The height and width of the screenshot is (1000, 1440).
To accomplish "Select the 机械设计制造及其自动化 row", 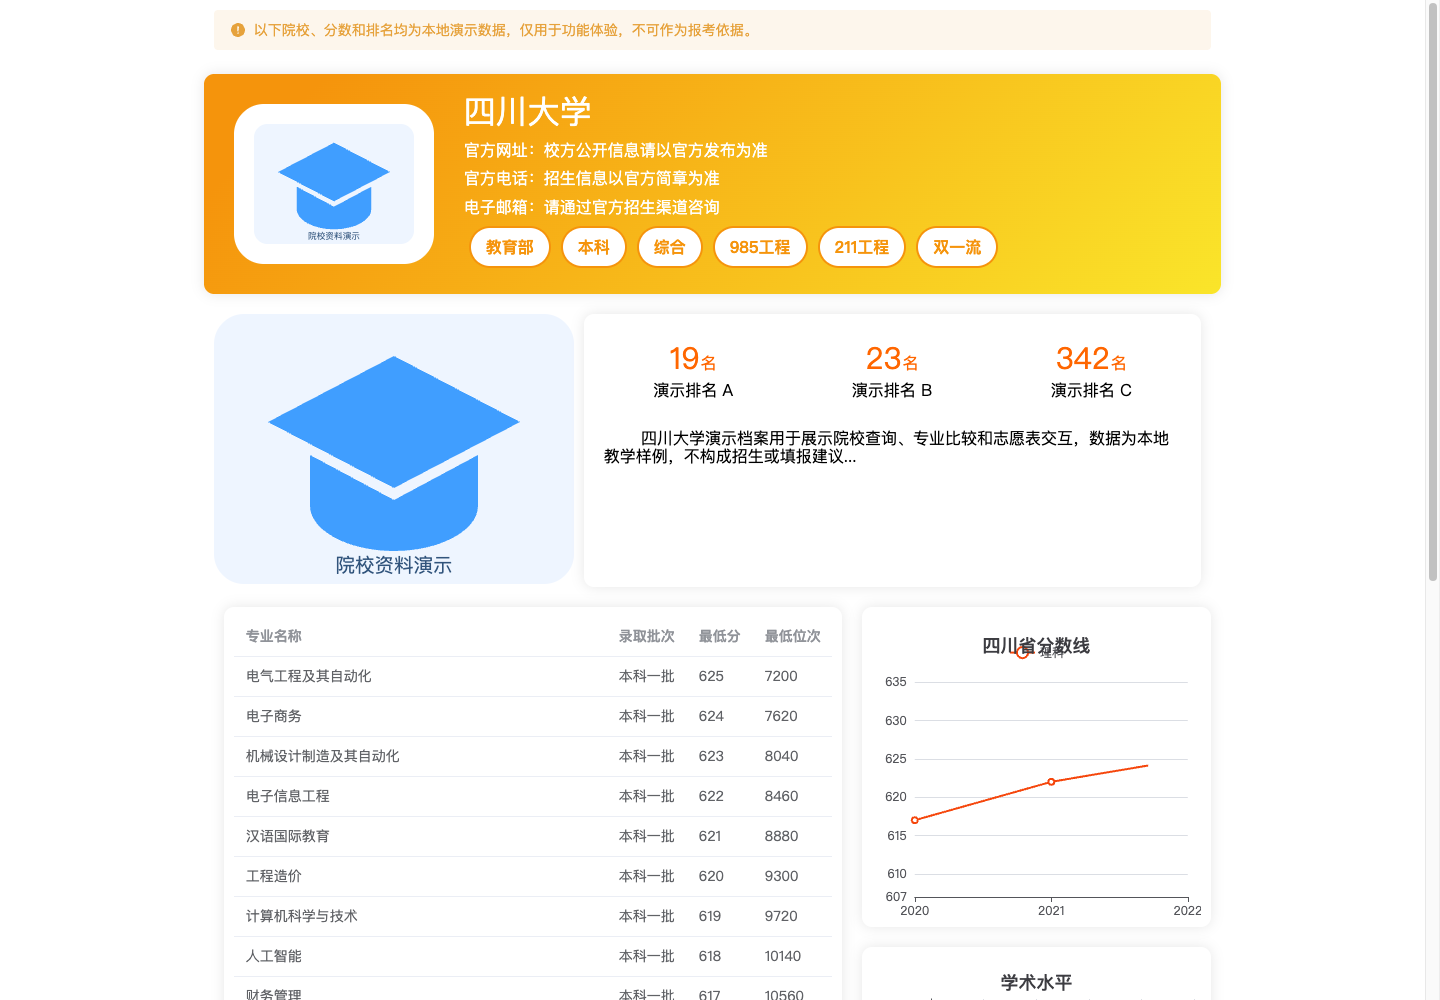I will (533, 756).
